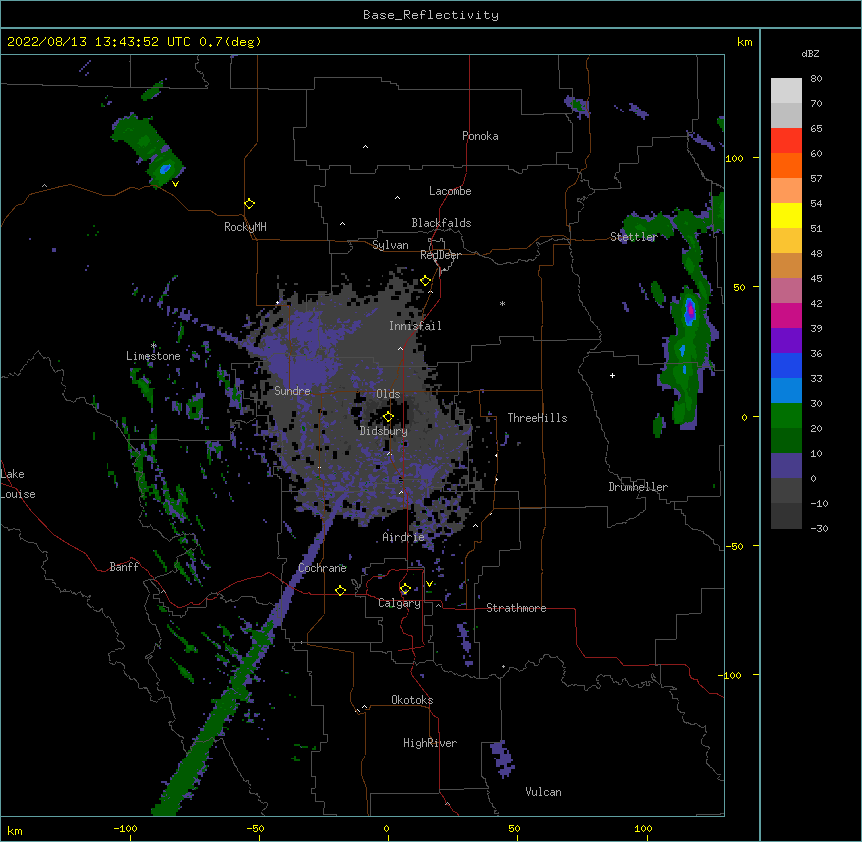The height and width of the screenshot is (842, 862).
Task: Click the Limestone label
Action: [x=153, y=356]
